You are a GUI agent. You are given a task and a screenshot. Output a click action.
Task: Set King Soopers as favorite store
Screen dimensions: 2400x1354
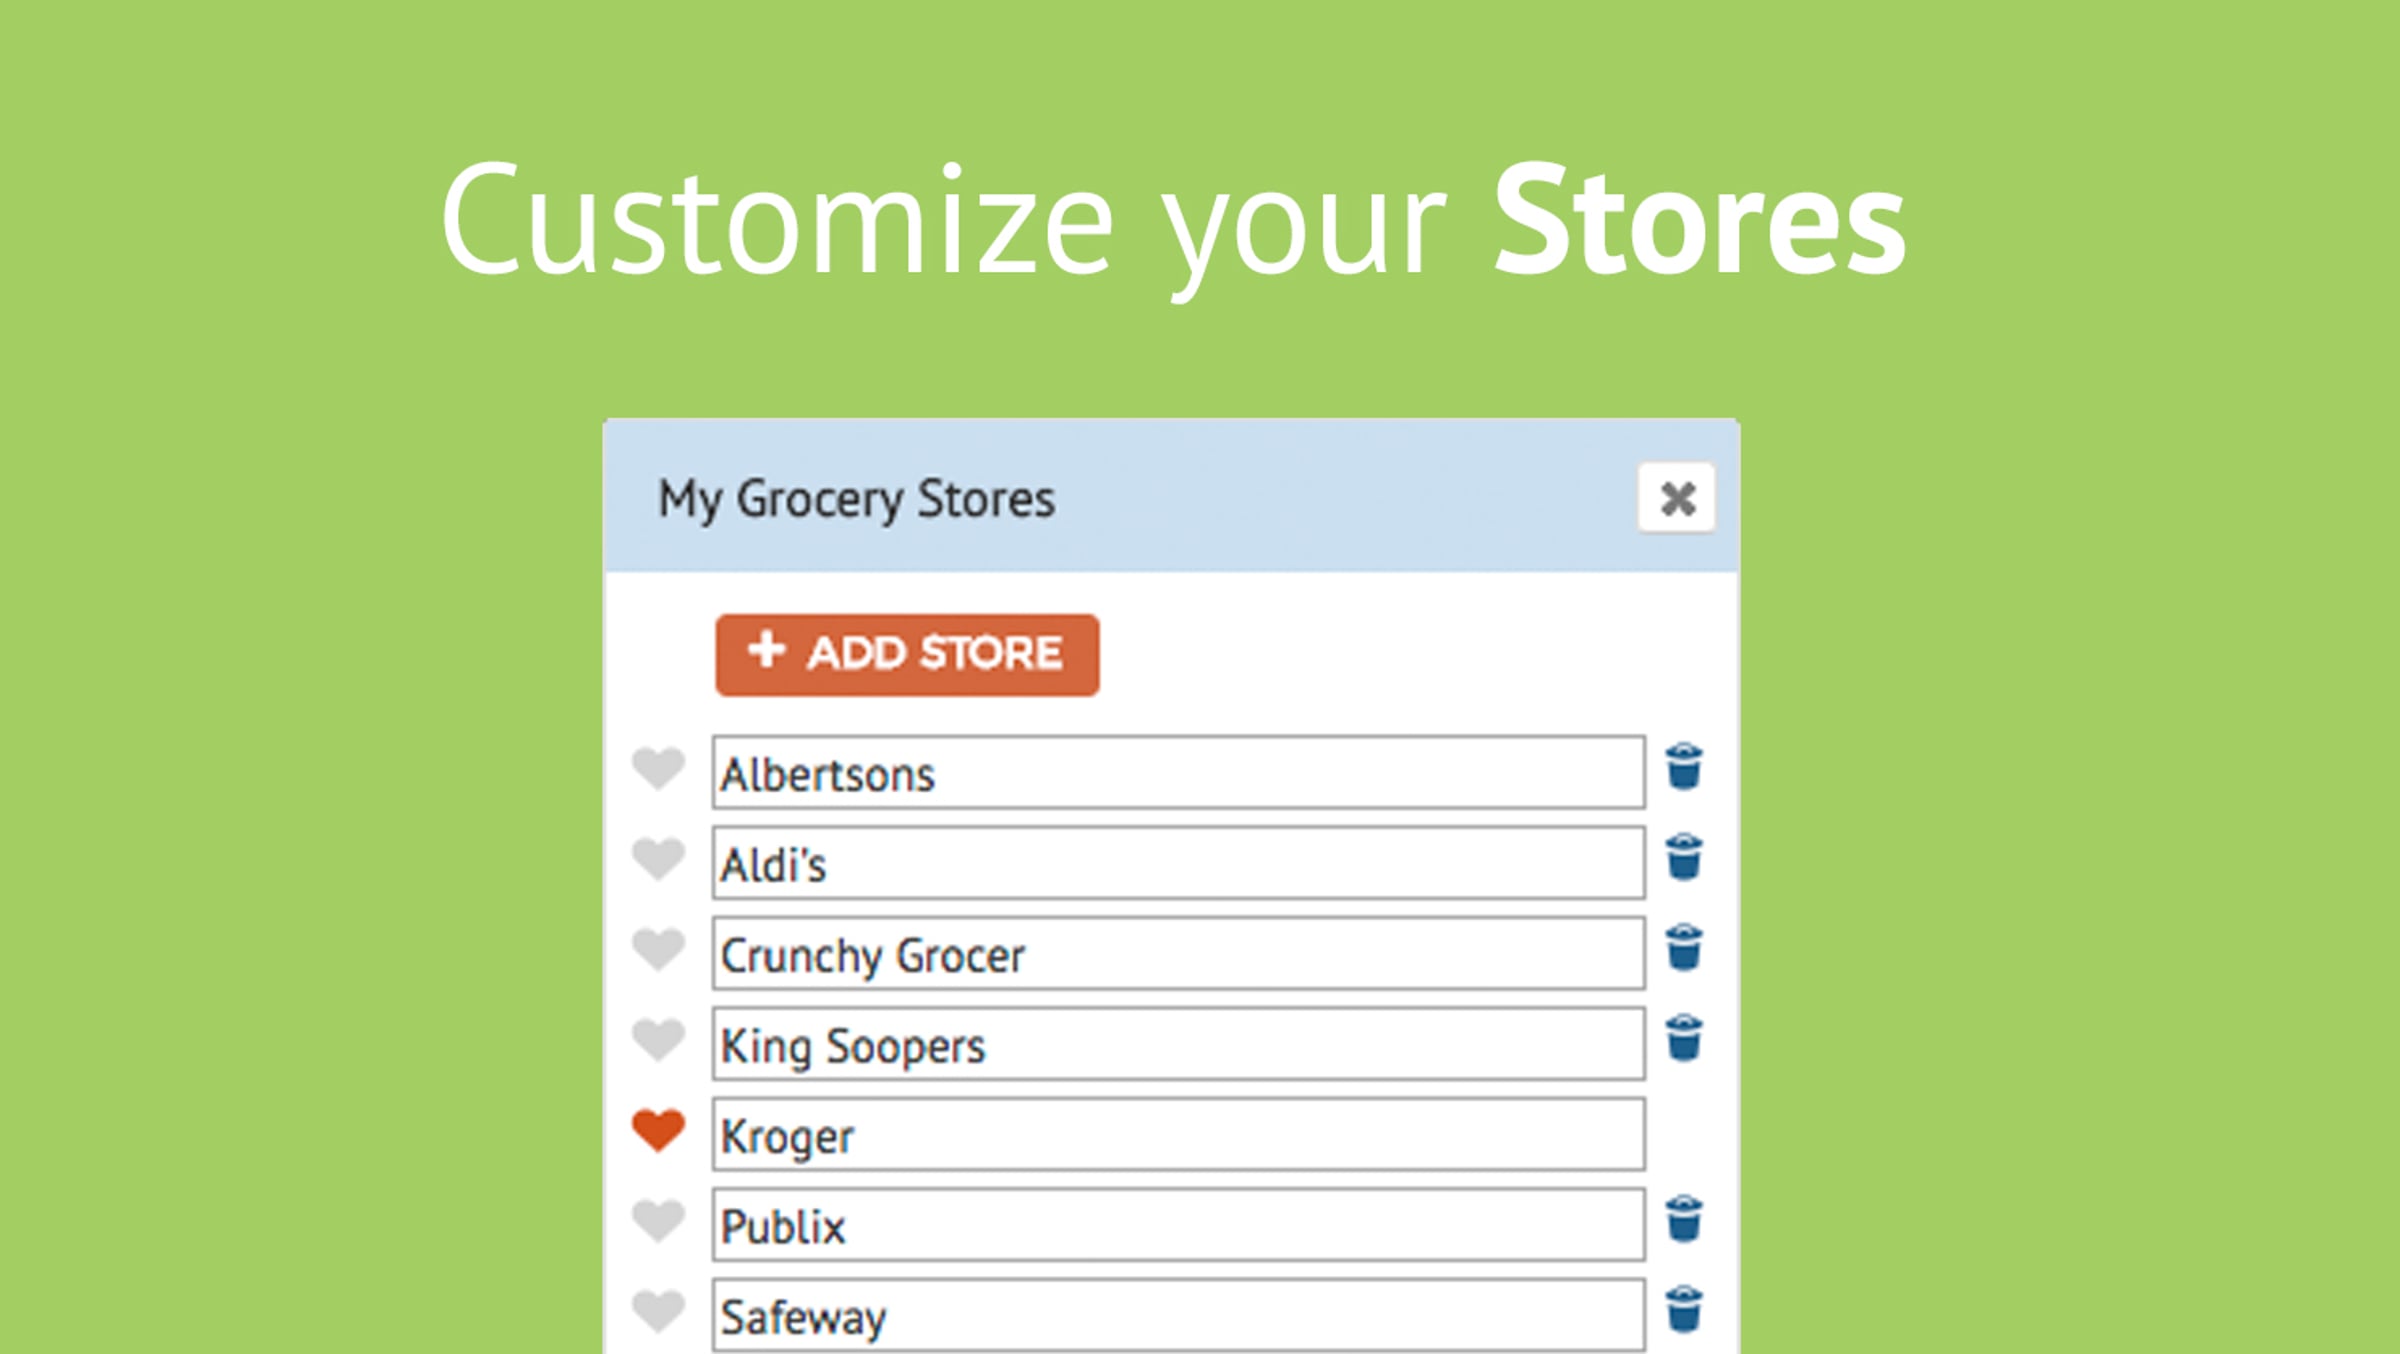(658, 1040)
